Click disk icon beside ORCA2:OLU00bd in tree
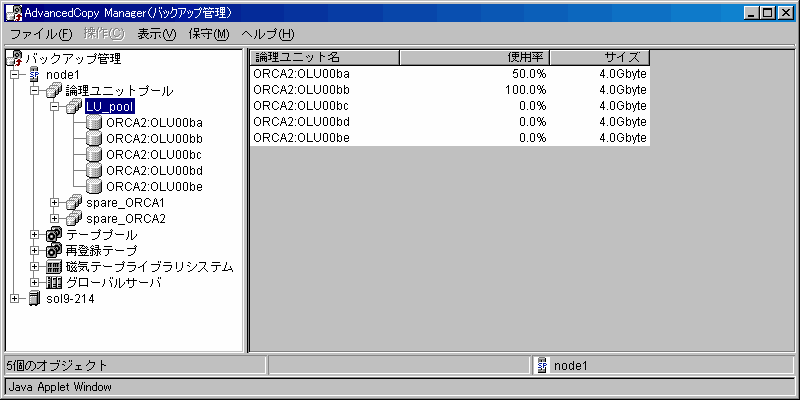The image size is (800, 400). pyautogui.click(x=94, y=170)
